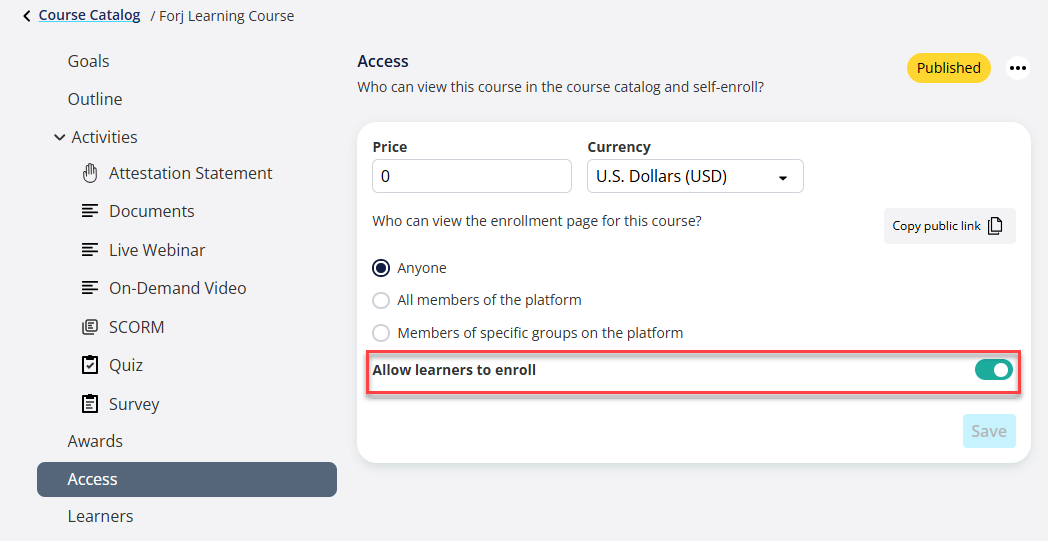The image size is (1048, 541).
Task: Select the Anyone radio option
Action: (x=381, y=268)
